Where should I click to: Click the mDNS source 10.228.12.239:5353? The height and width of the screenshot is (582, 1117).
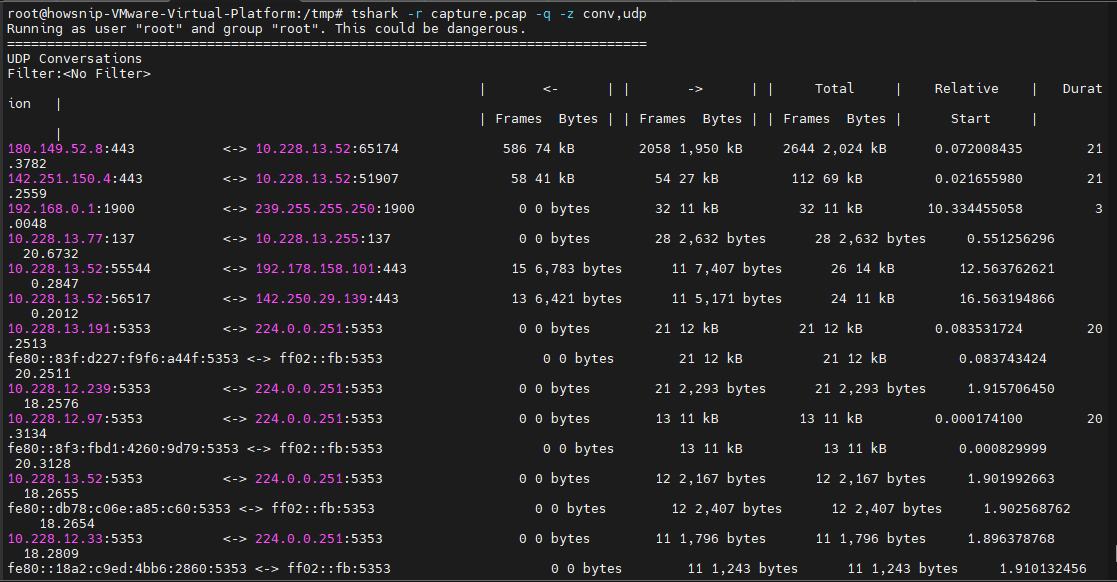[79, 388]
